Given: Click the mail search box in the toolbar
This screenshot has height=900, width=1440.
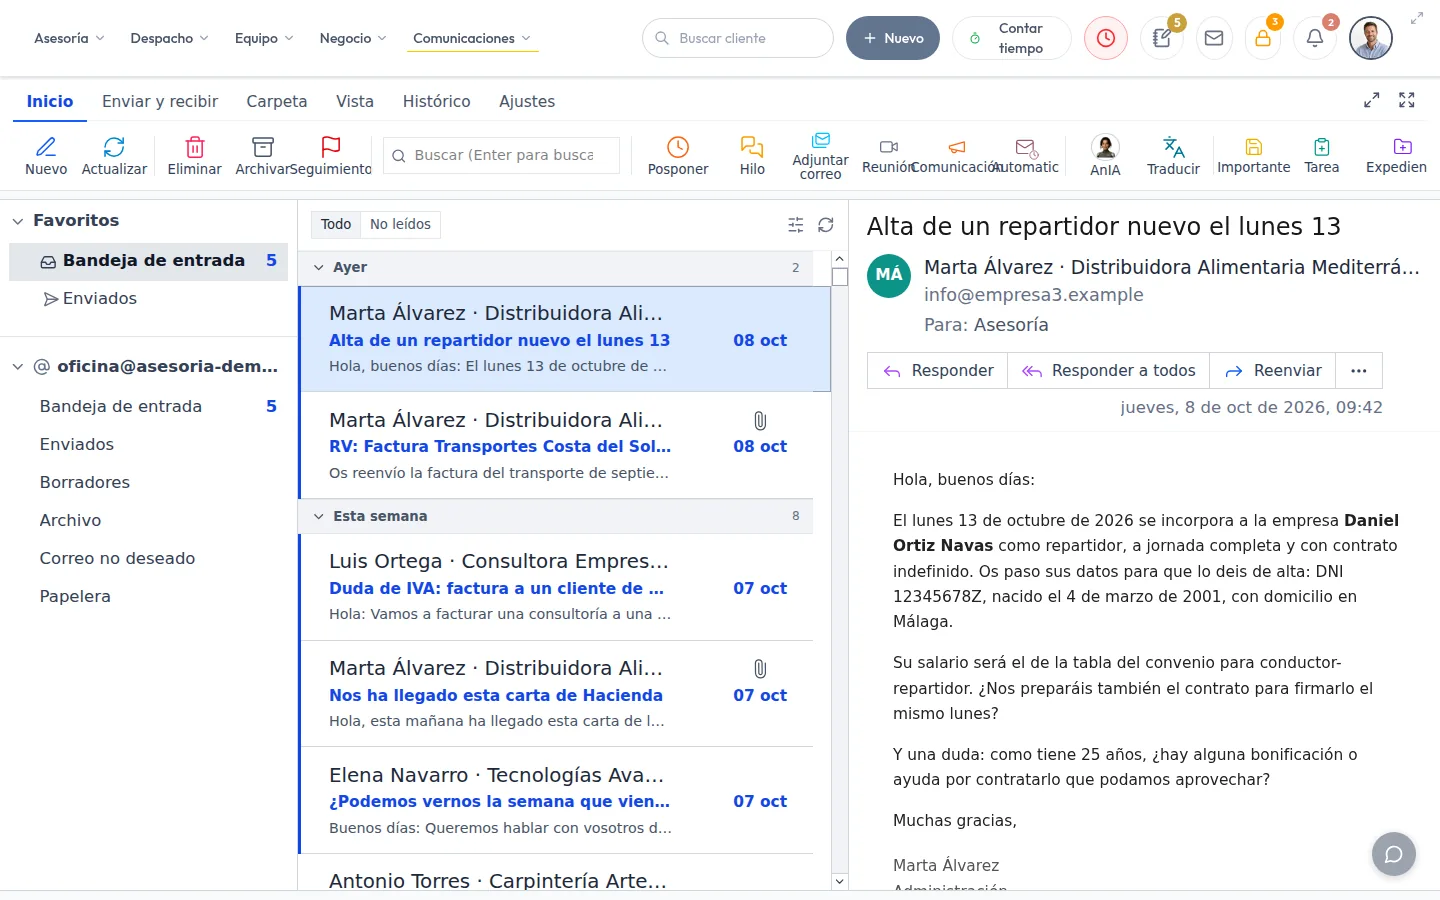Looking at the screenshot, I should point(501,155).
